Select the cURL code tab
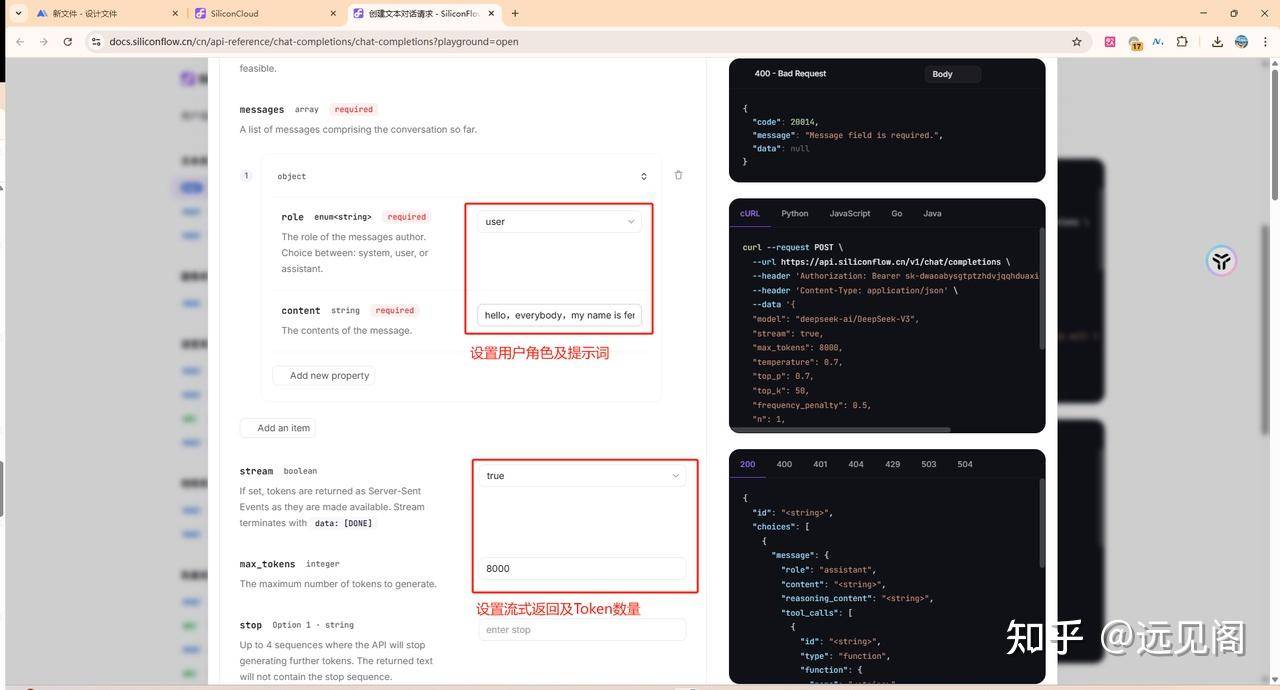Image resolution: width=1280 pixels, height=690 pixels. point(750,213)
